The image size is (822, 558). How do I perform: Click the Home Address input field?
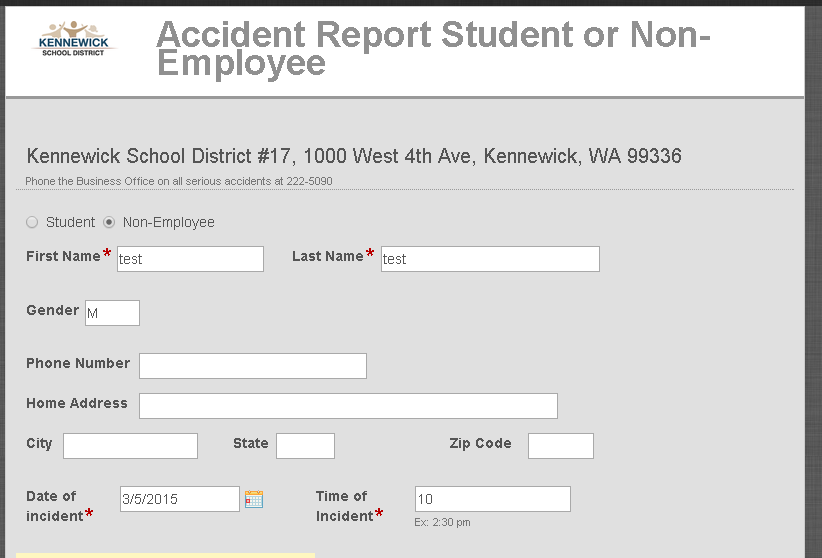coord(348,406)
